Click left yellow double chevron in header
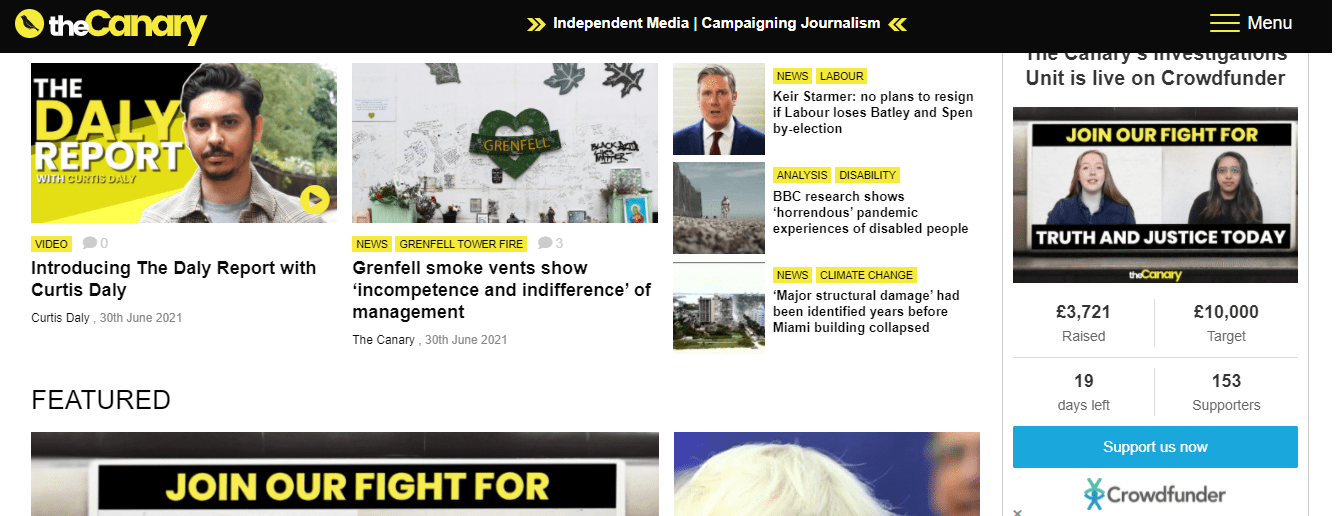Screen dimensions: 1342x516 (x=536, y=24)
